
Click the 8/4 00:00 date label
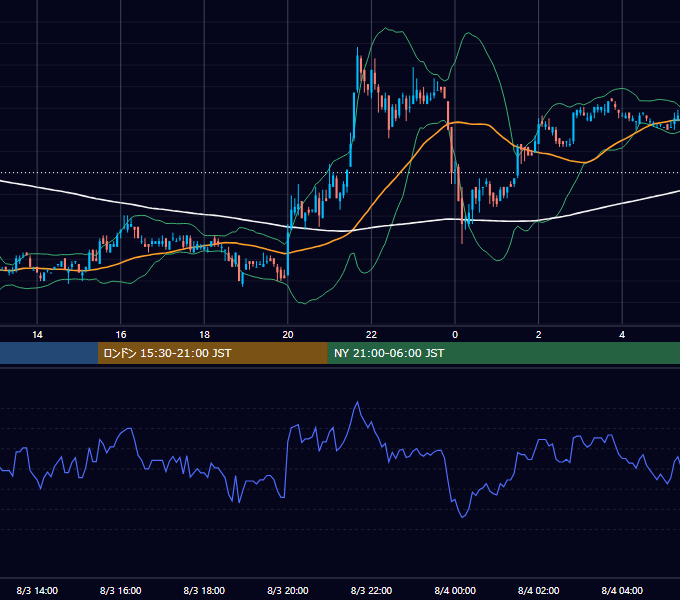(x=455, y=590)
